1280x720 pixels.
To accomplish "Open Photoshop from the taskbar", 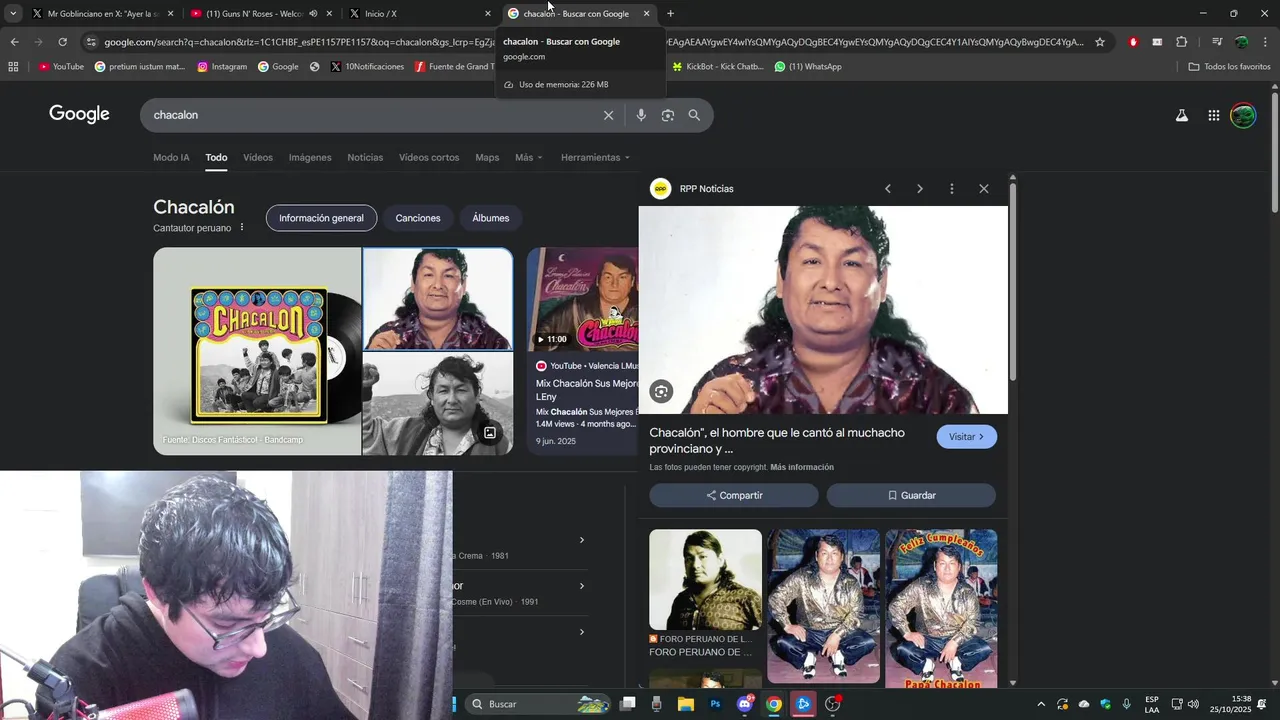I will pos(715,704).
